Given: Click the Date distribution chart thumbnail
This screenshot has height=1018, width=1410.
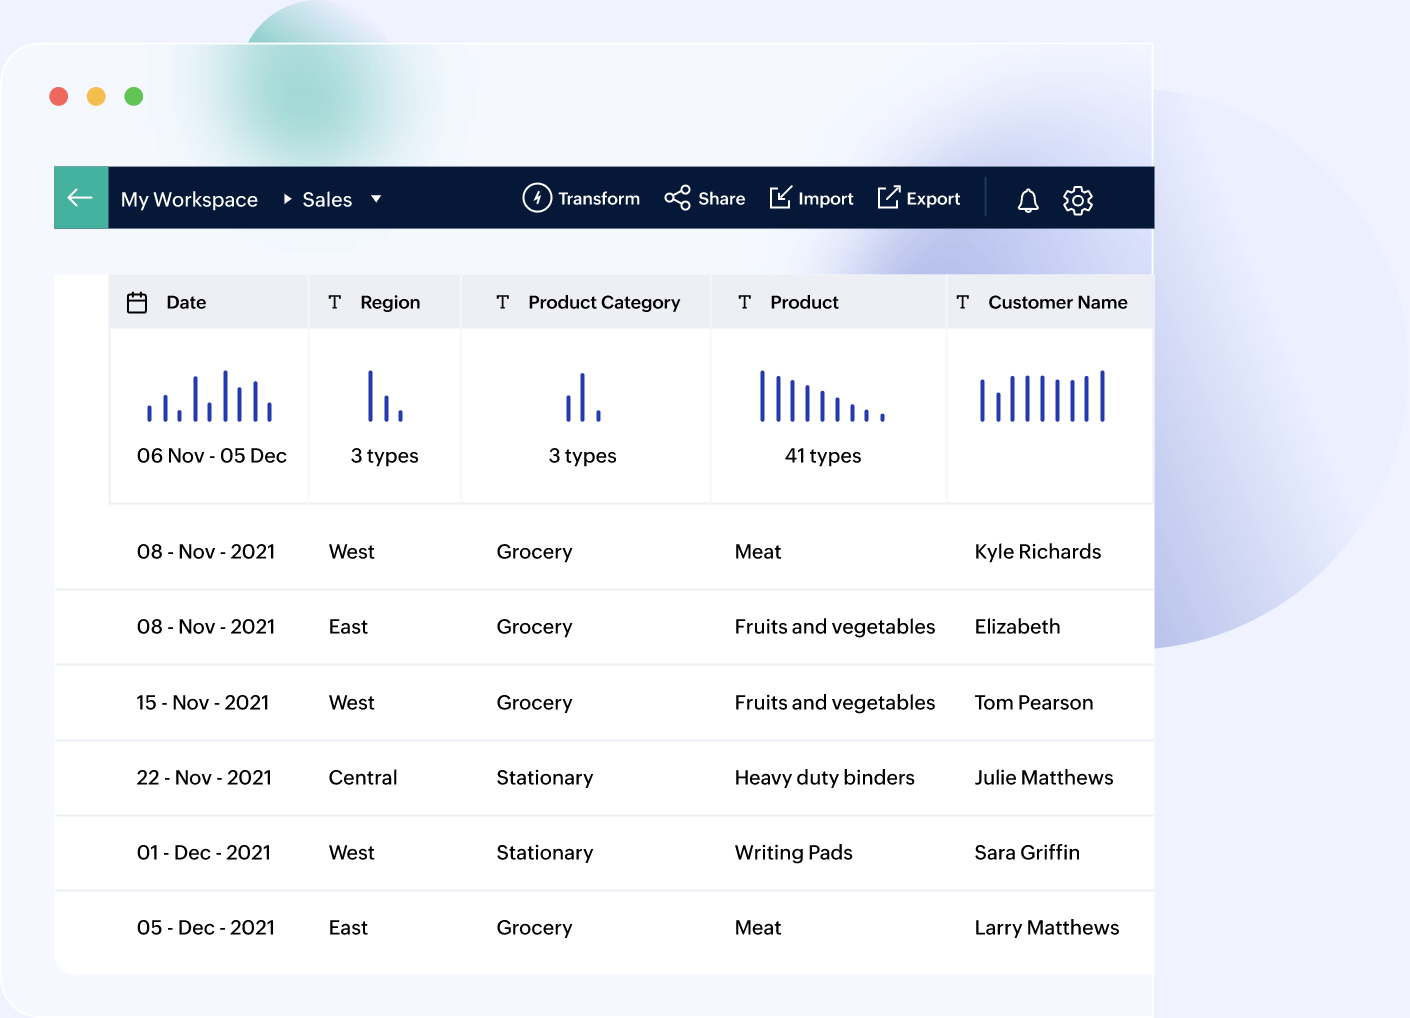Looking at the screenshot, I should point(210,396).
